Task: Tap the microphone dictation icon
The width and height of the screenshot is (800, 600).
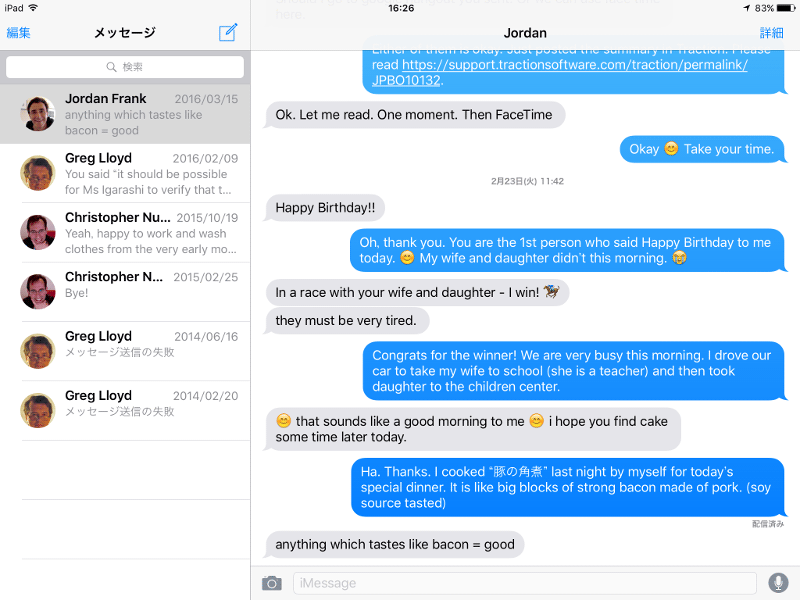Action: pyautogui.click(x=779, y=583)
